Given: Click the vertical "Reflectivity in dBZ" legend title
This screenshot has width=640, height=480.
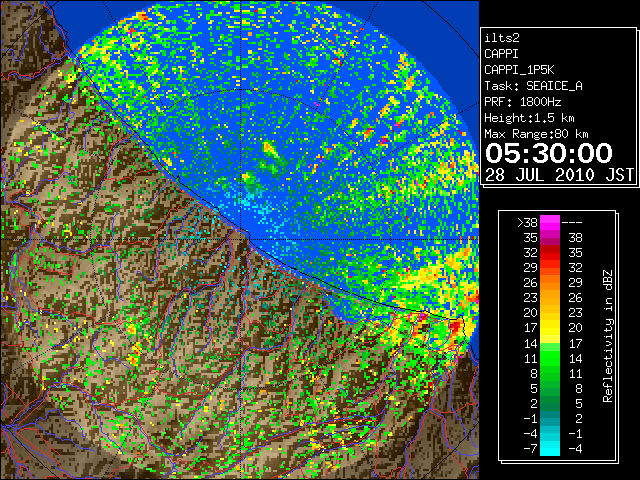Looking at the screenshot, I should 607,336.
